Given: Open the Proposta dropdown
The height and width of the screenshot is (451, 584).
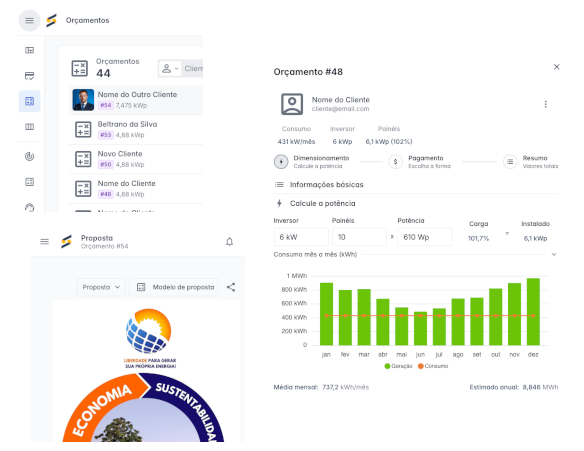Looking at the screenshot, I should (x=101, y=287).
